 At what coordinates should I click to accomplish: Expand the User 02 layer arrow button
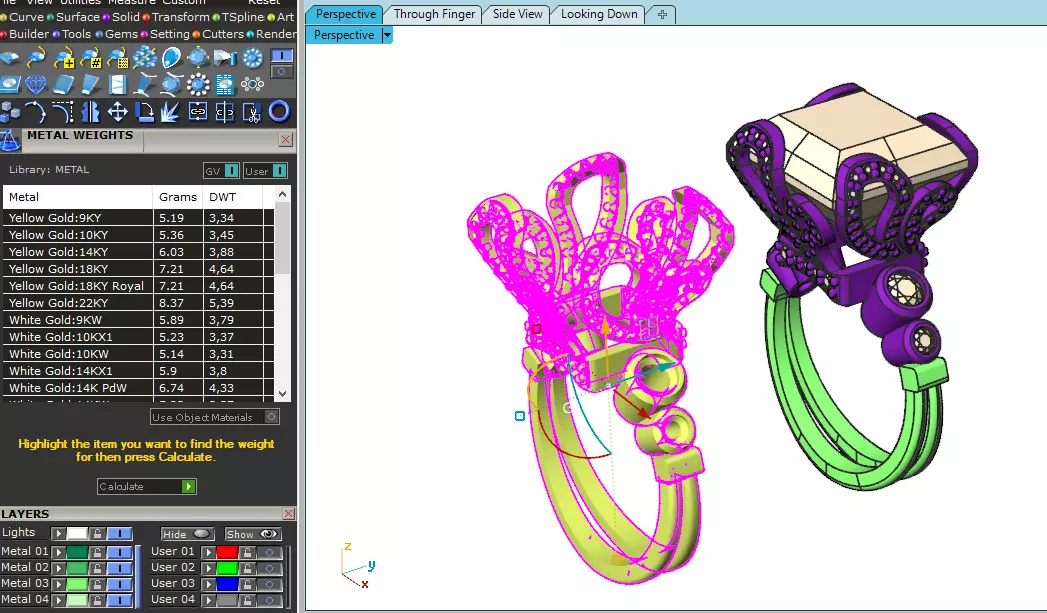209,568
